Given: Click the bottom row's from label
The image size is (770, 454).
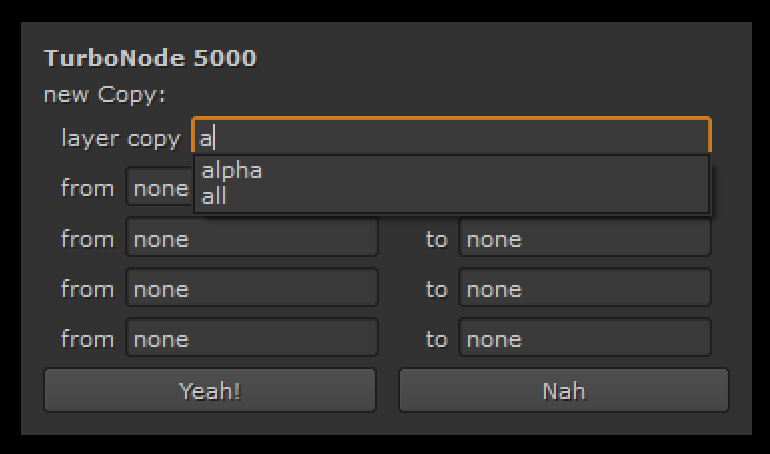Looking at the screenshot, I should (87, 339).
